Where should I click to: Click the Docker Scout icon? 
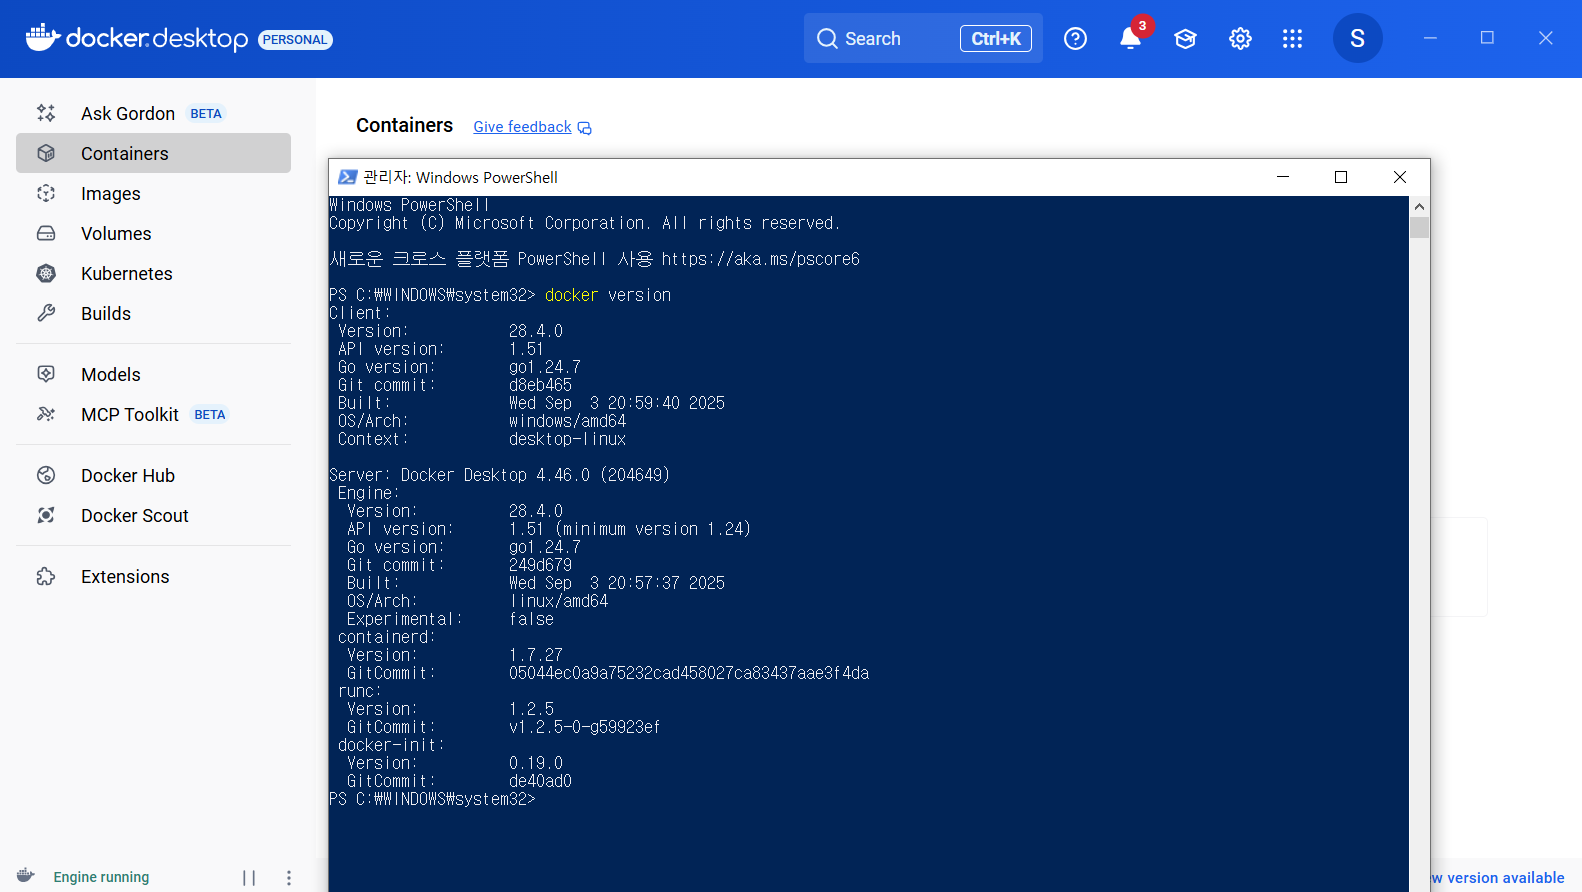(x=46, y=515)
